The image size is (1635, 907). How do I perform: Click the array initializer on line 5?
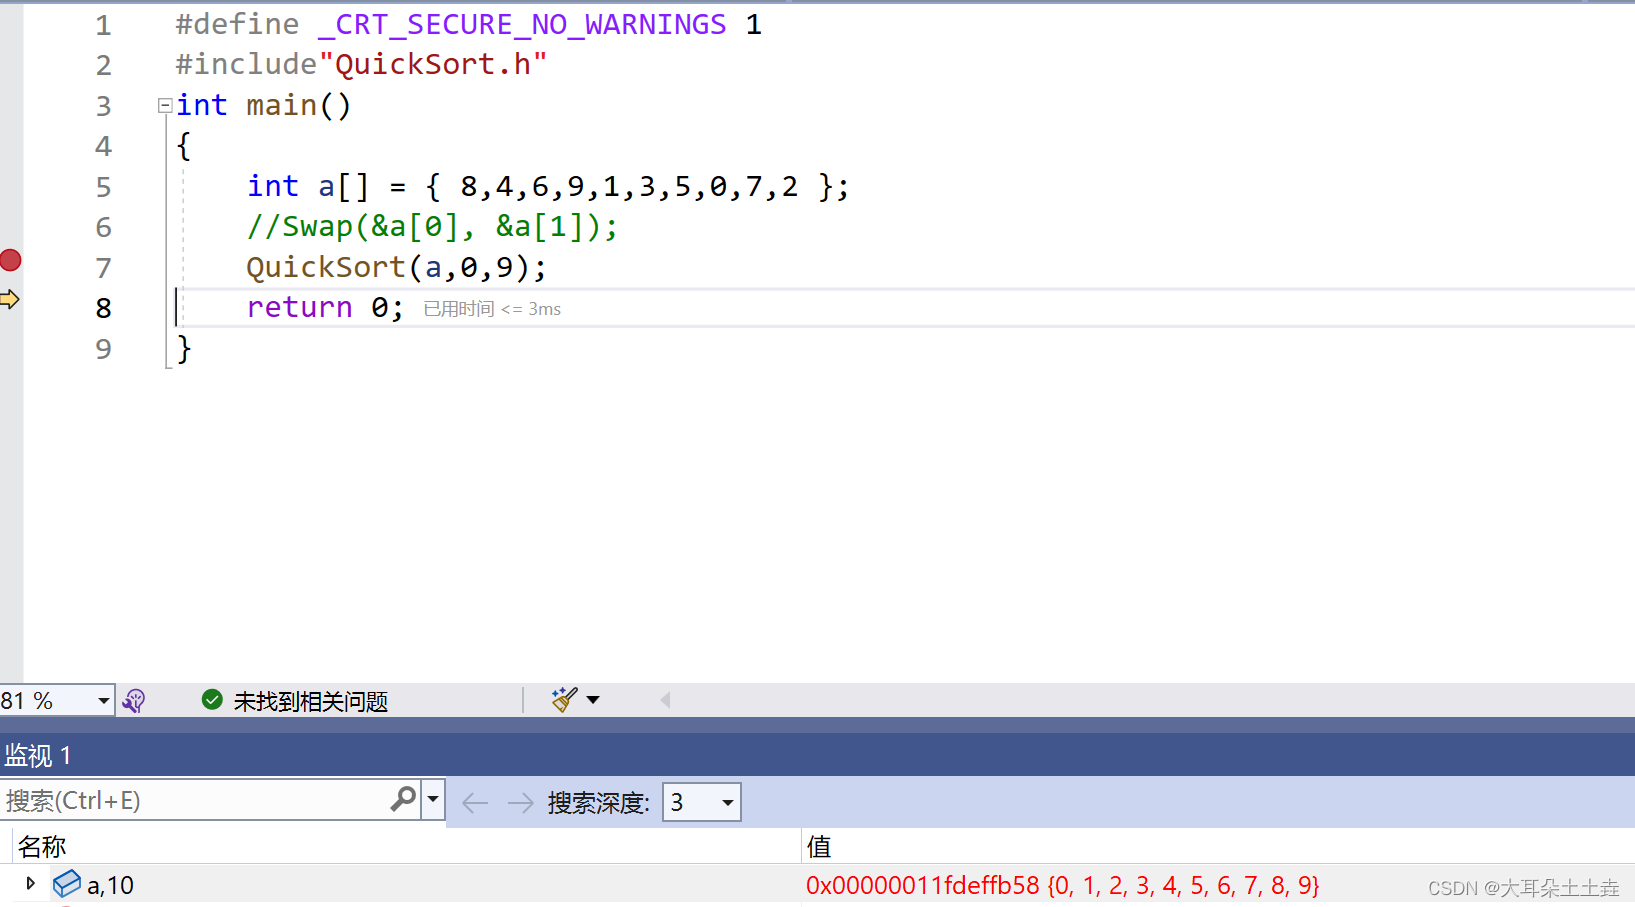[637, 186]
